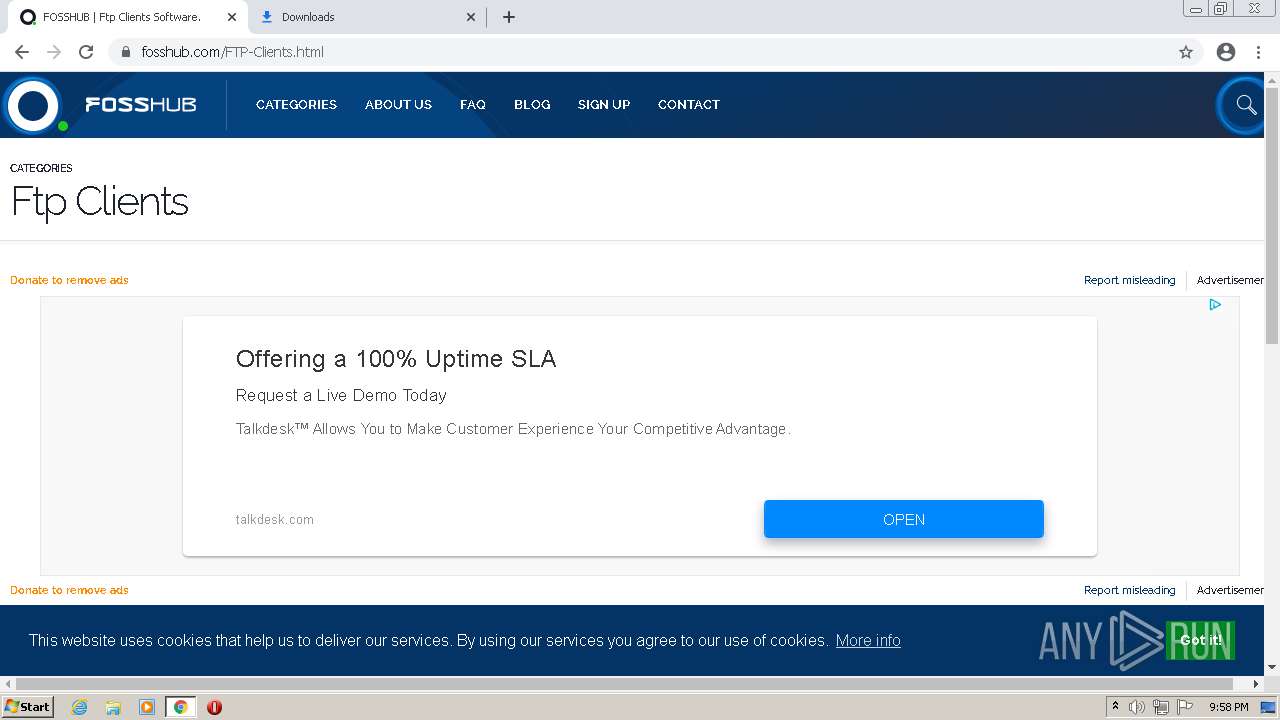Image resolution: width=1280 pixels, height=720 pixels.
Task: Click the browser forward arrow
Action: coord(54,52)
